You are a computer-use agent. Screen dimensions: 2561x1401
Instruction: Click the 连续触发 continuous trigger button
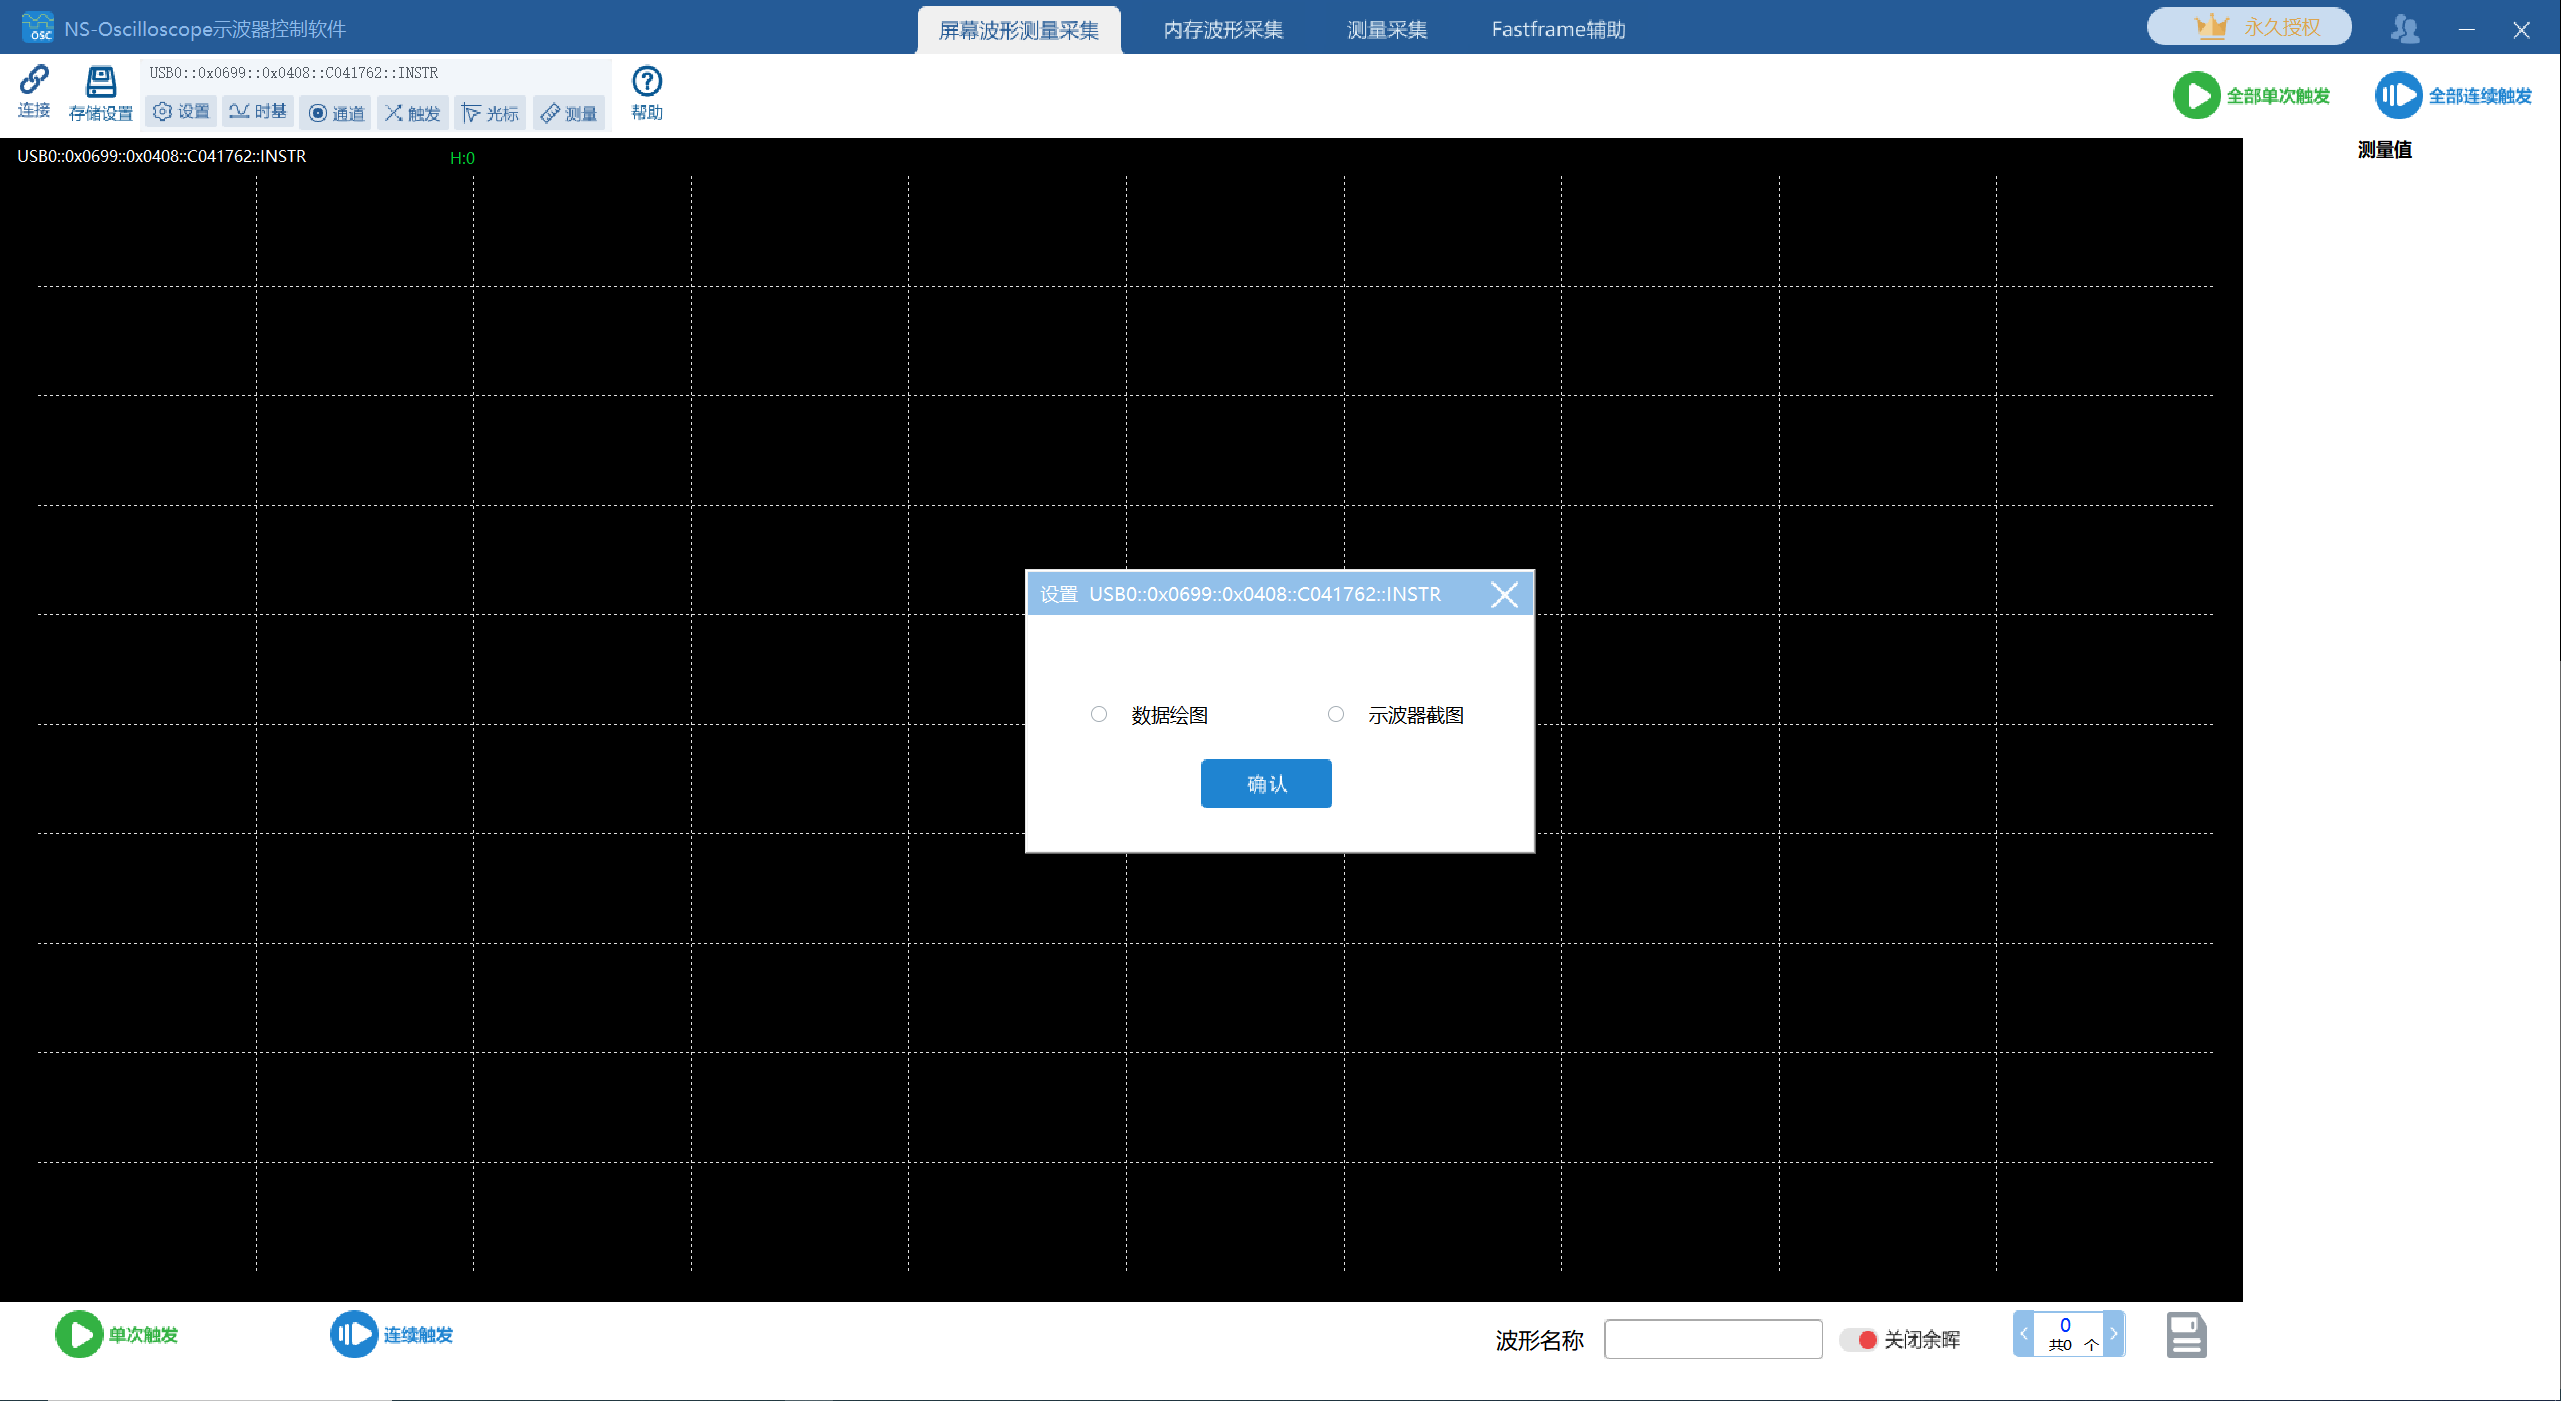pyautogui.click(x=392, y=1334)
